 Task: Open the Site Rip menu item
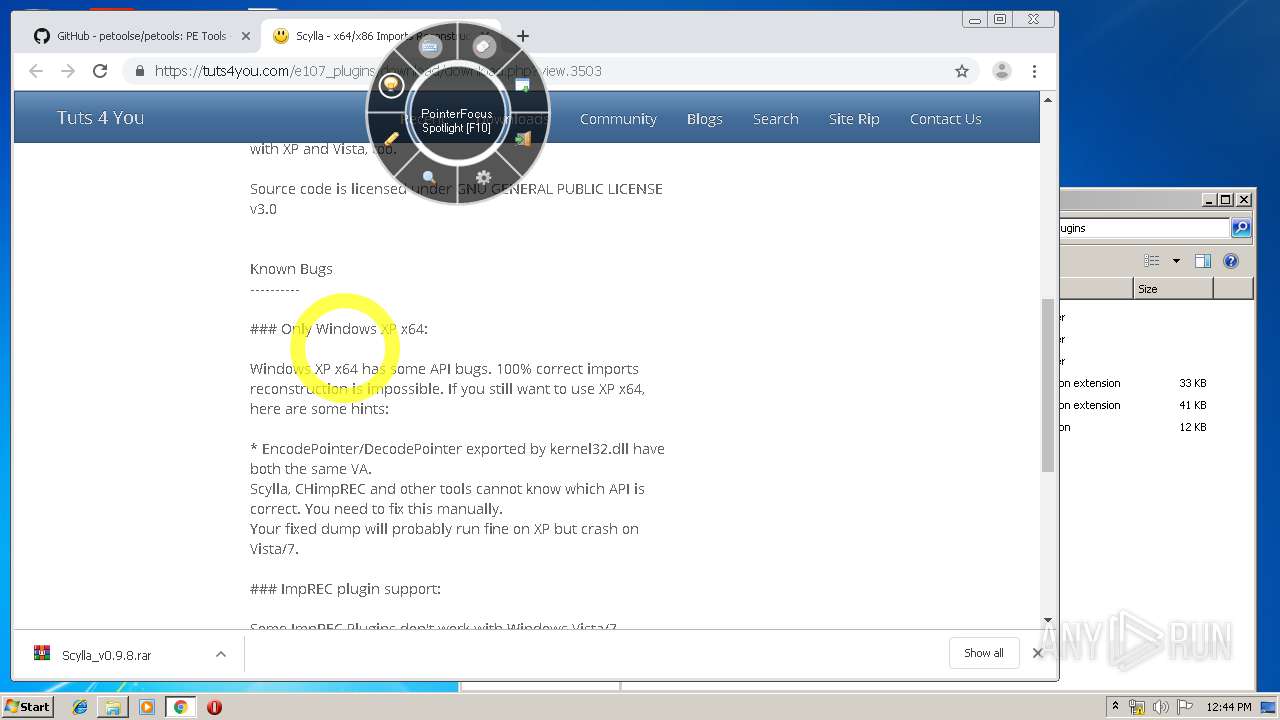854,119
